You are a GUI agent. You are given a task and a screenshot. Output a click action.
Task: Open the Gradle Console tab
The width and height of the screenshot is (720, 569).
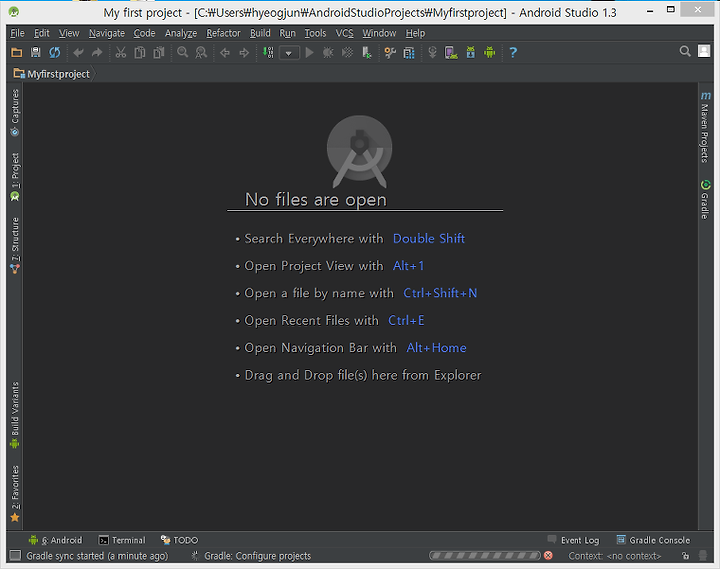click(x=653, y=540)
